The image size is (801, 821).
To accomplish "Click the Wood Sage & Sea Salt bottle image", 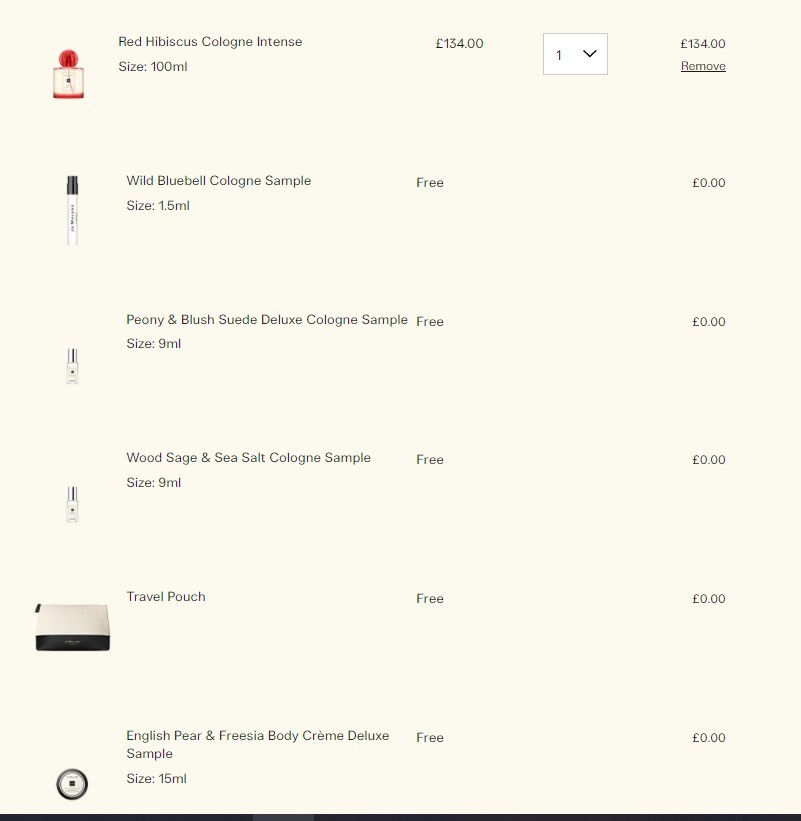I will tap(72, 504).
